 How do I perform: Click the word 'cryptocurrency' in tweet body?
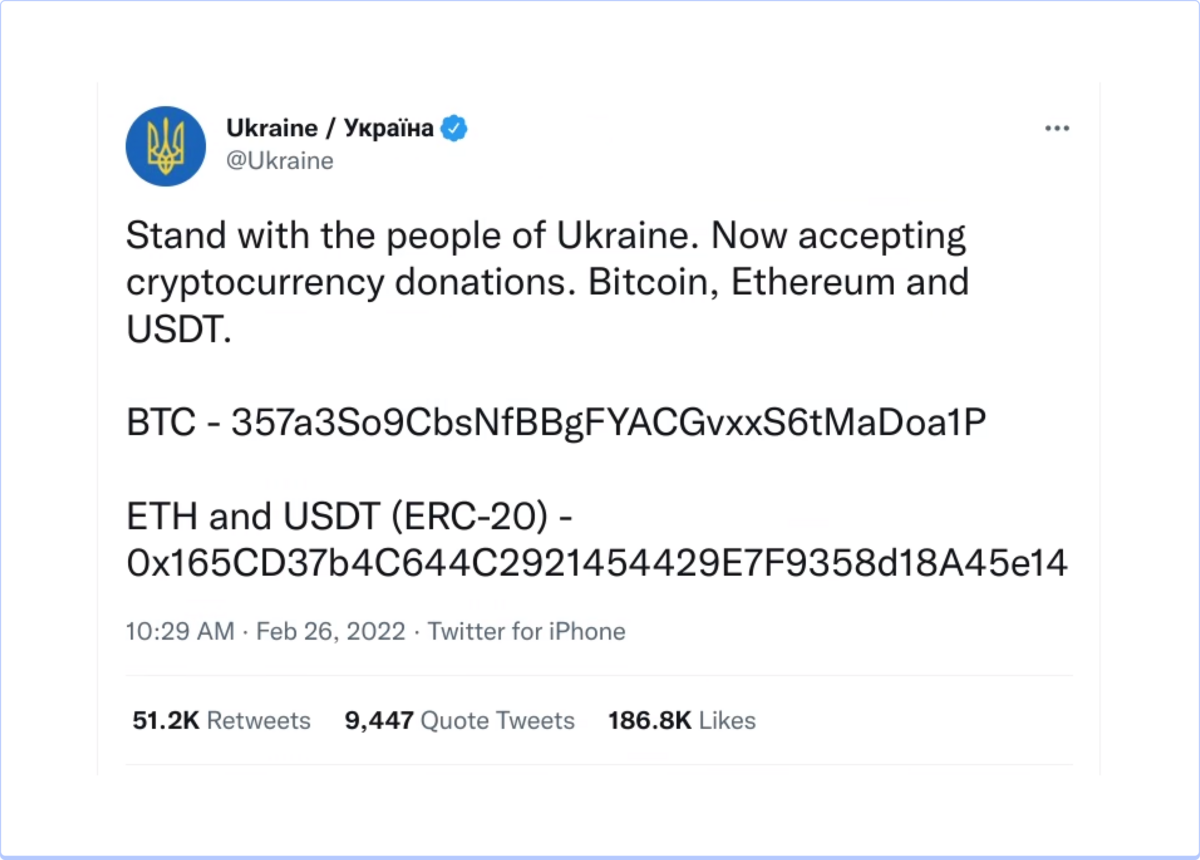pyautogui.click(x=254, y=284)
